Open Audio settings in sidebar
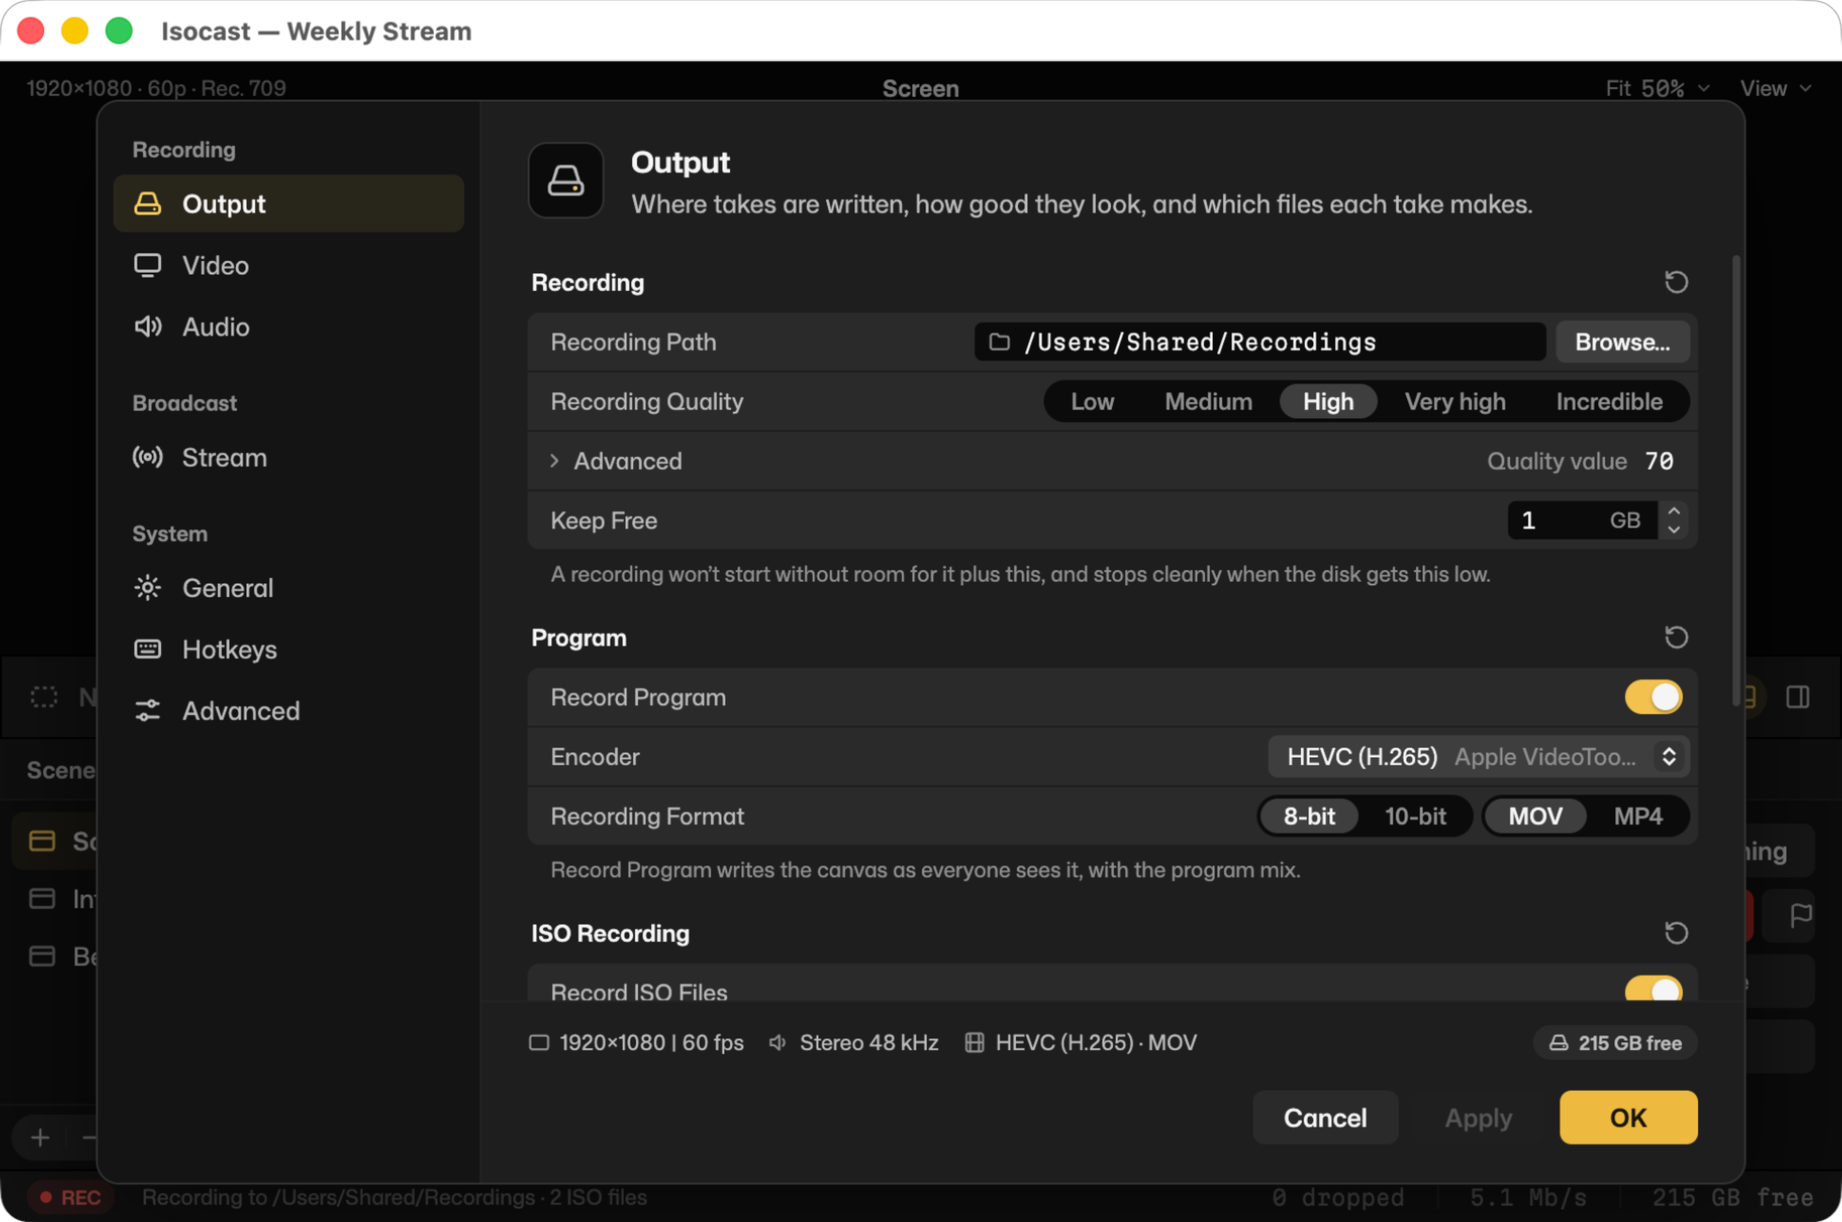Image resolution: width=1842 pixels, height=1222 pixels. (288, 327)
